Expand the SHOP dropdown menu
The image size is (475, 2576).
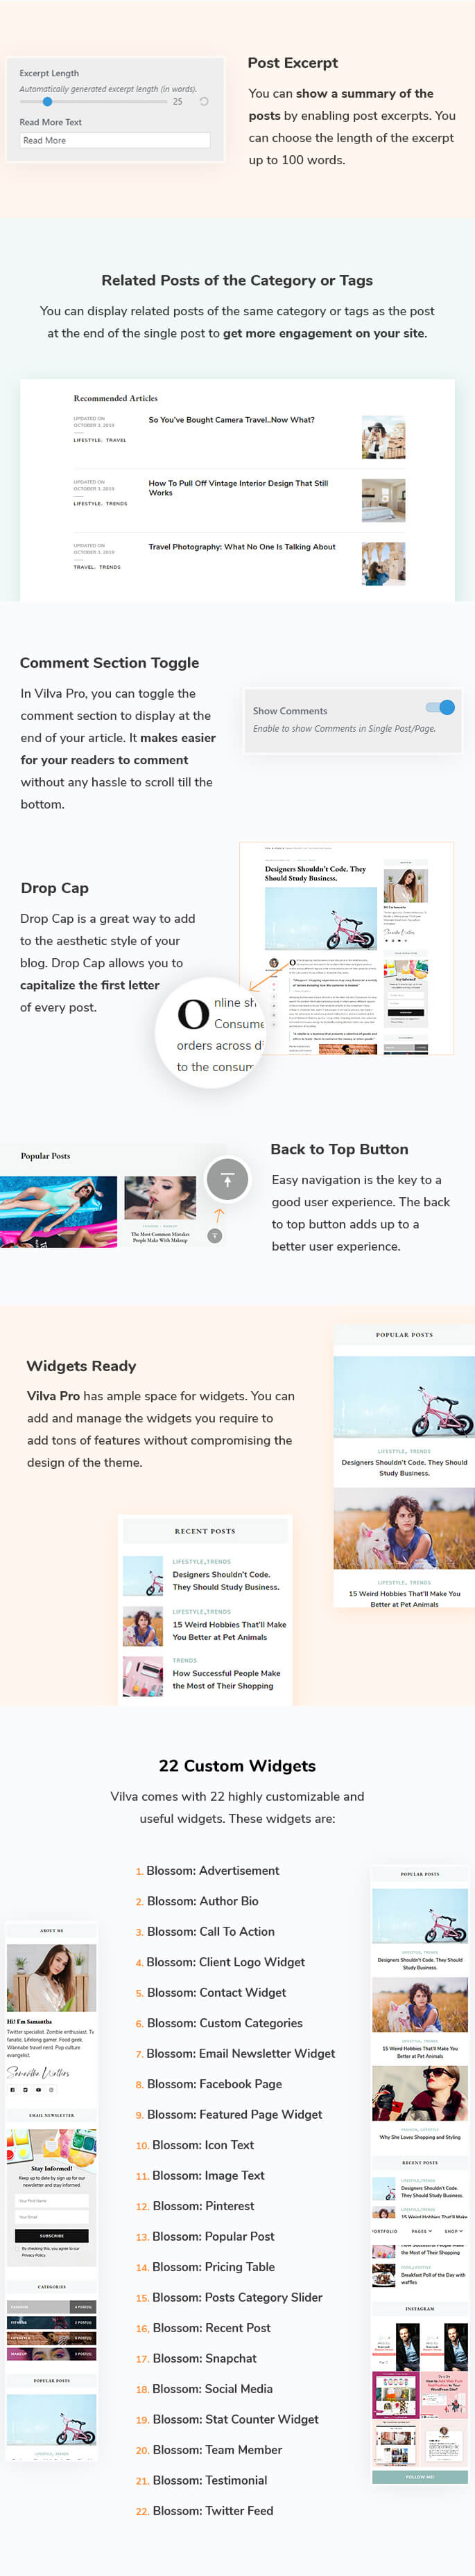[x=454, y=2231]
